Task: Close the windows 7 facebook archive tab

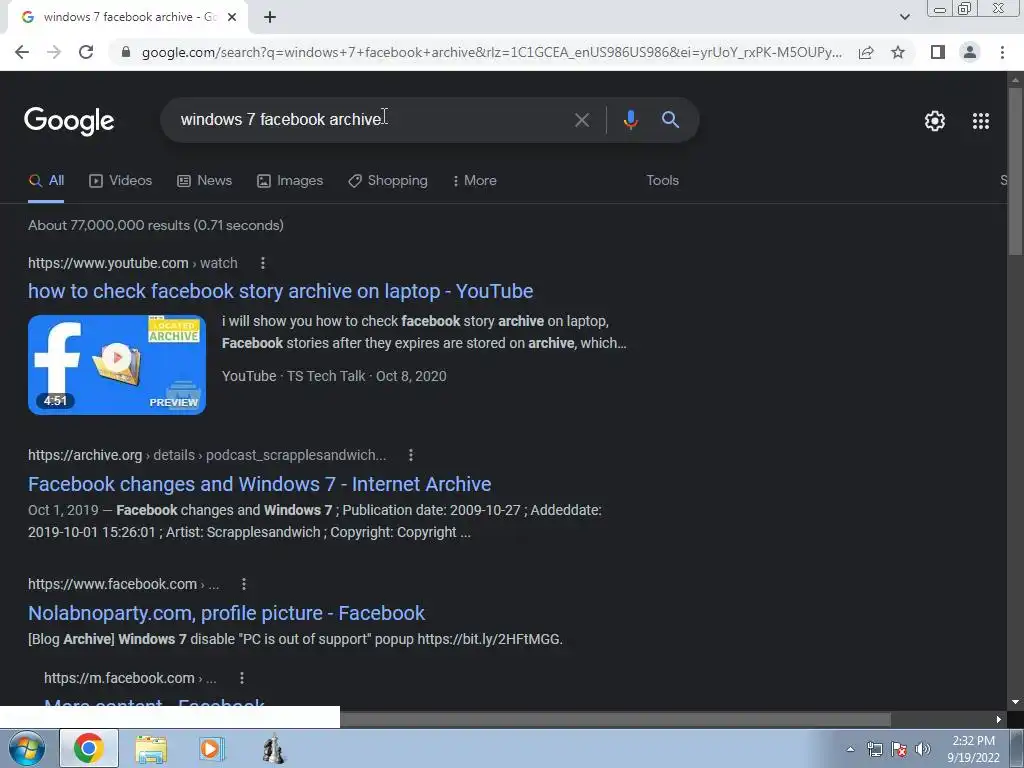Action: click(x=232, y=17)
